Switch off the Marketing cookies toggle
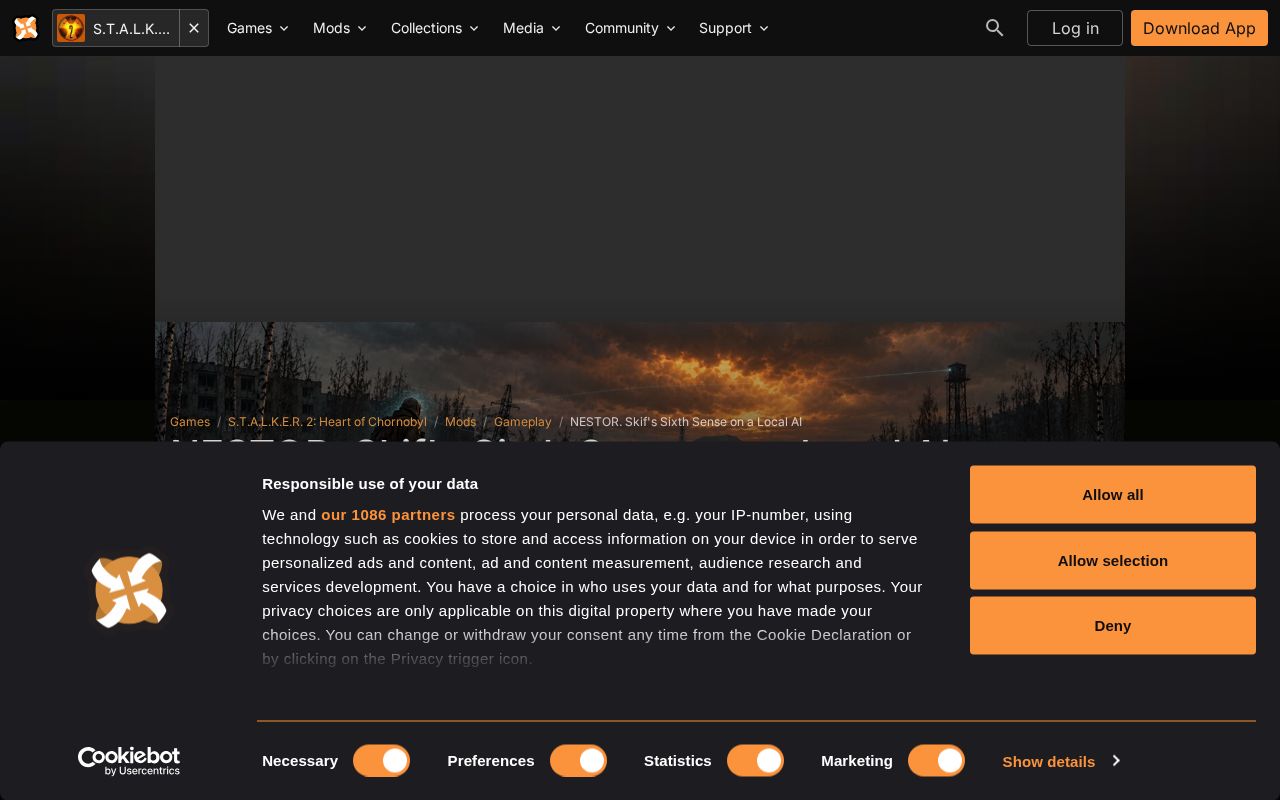Image resolution: width=1280 pixels, height=800 pixels. tap(936, 761)
